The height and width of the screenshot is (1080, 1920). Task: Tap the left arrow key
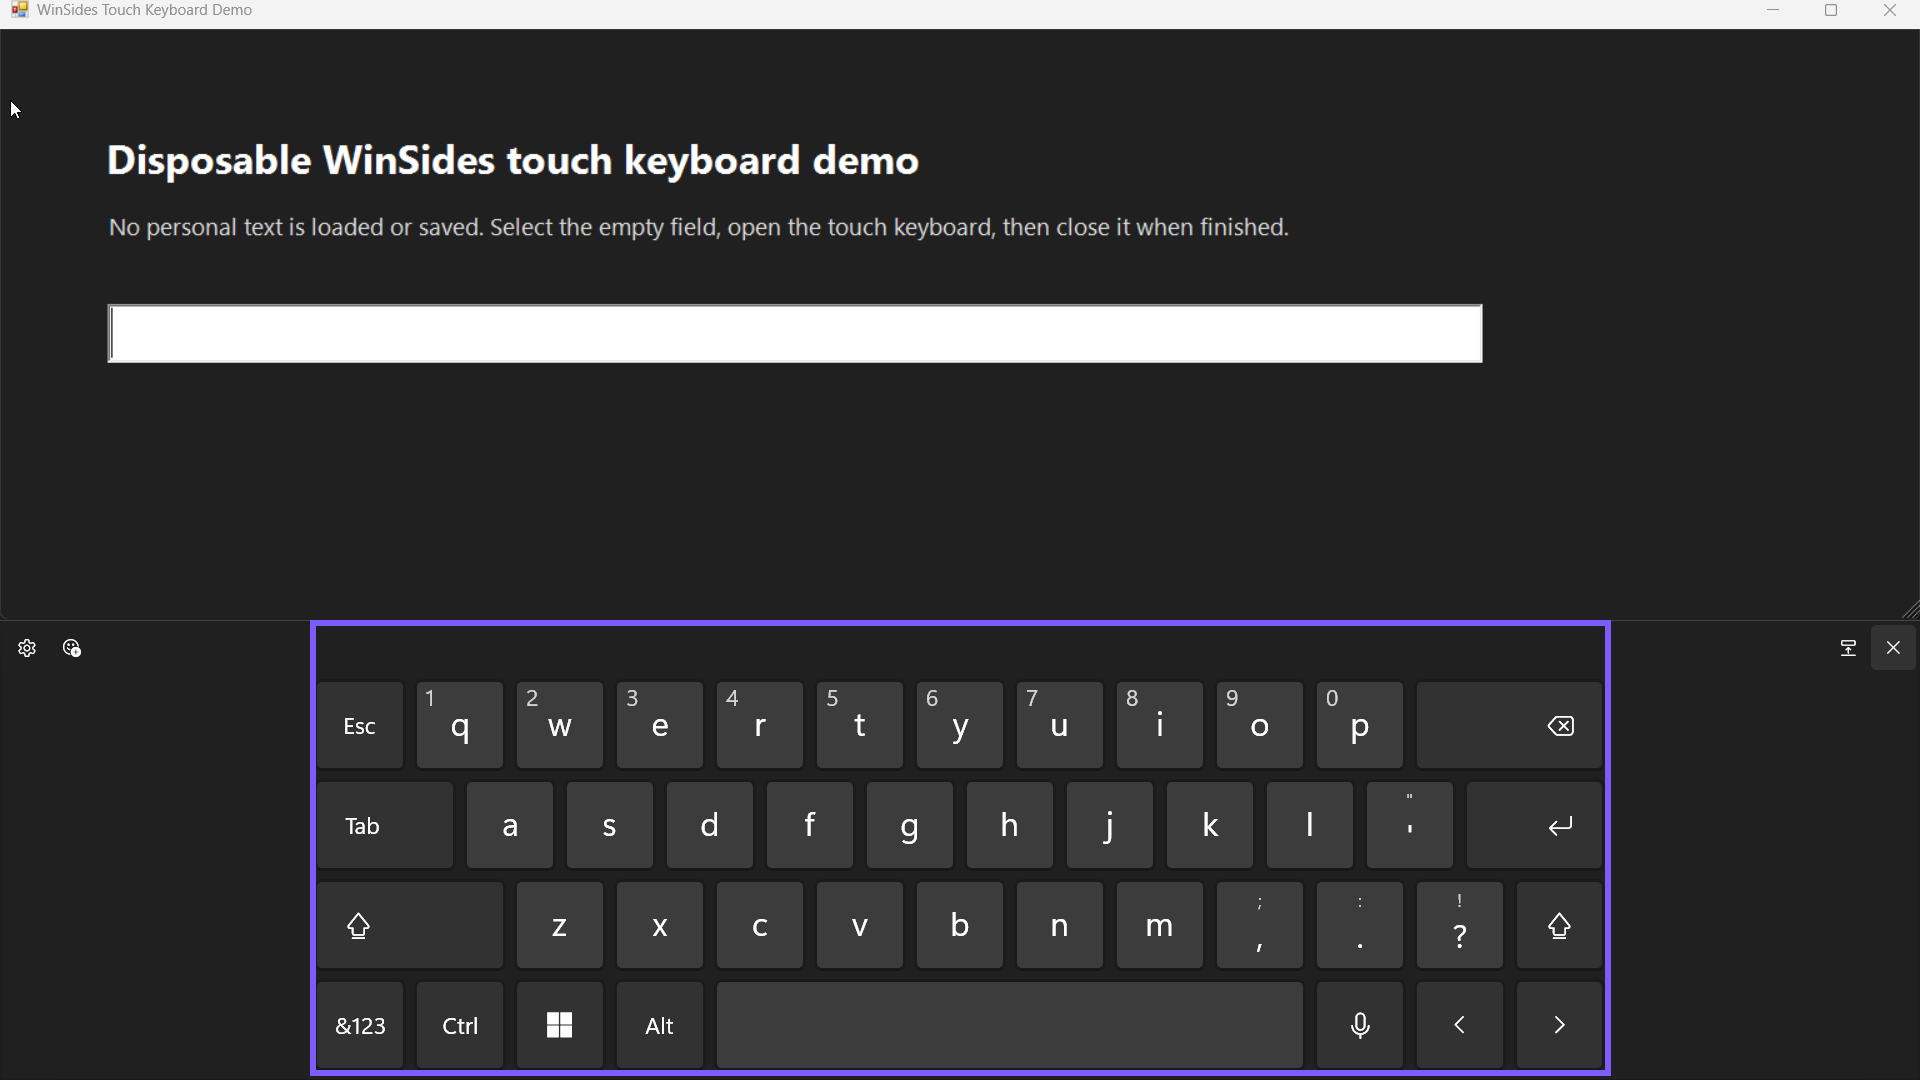click(1460, 1026)
